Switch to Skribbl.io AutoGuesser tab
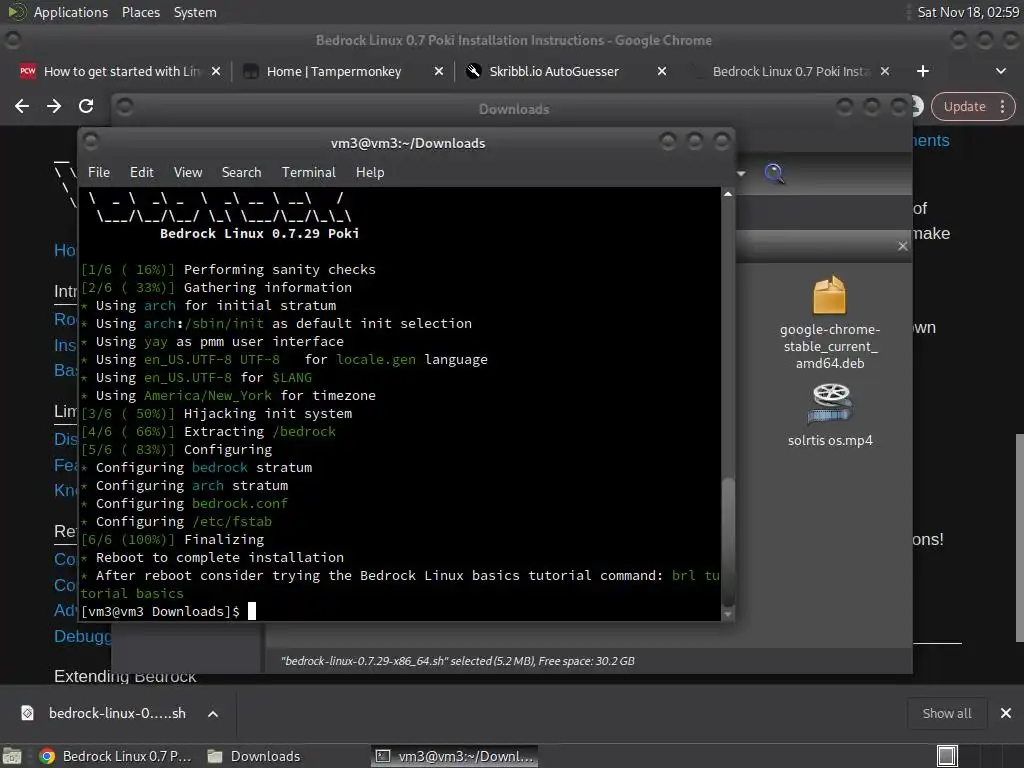 point(554,71)
